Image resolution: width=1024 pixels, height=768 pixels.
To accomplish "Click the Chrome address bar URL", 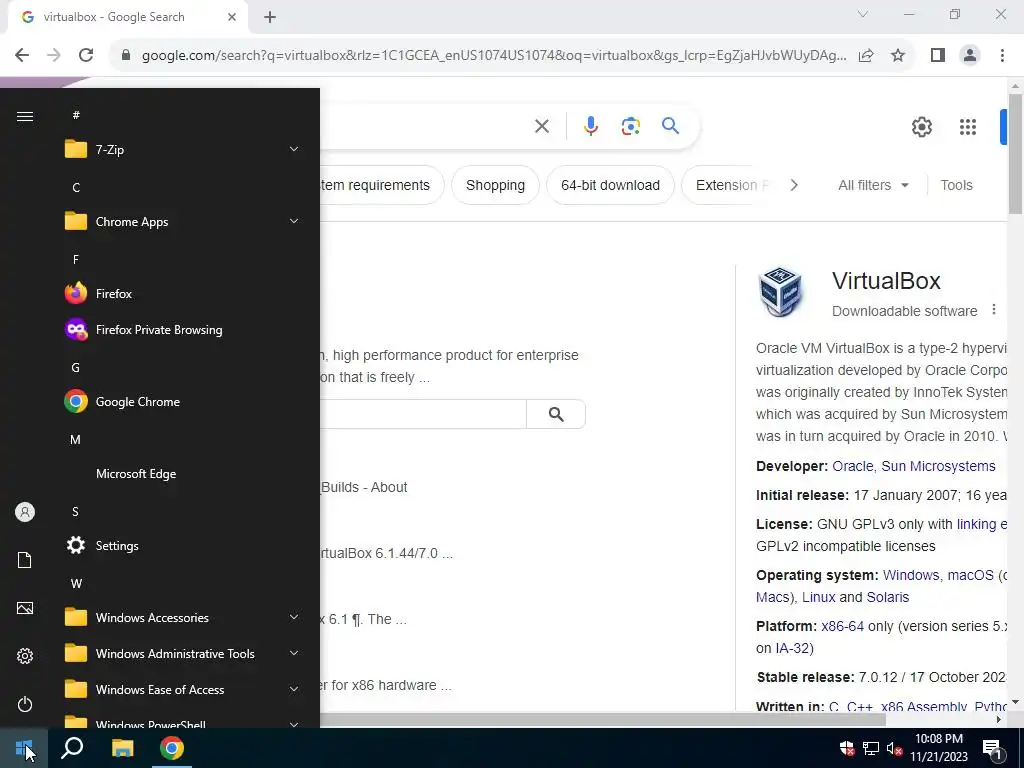I will 493,55.
